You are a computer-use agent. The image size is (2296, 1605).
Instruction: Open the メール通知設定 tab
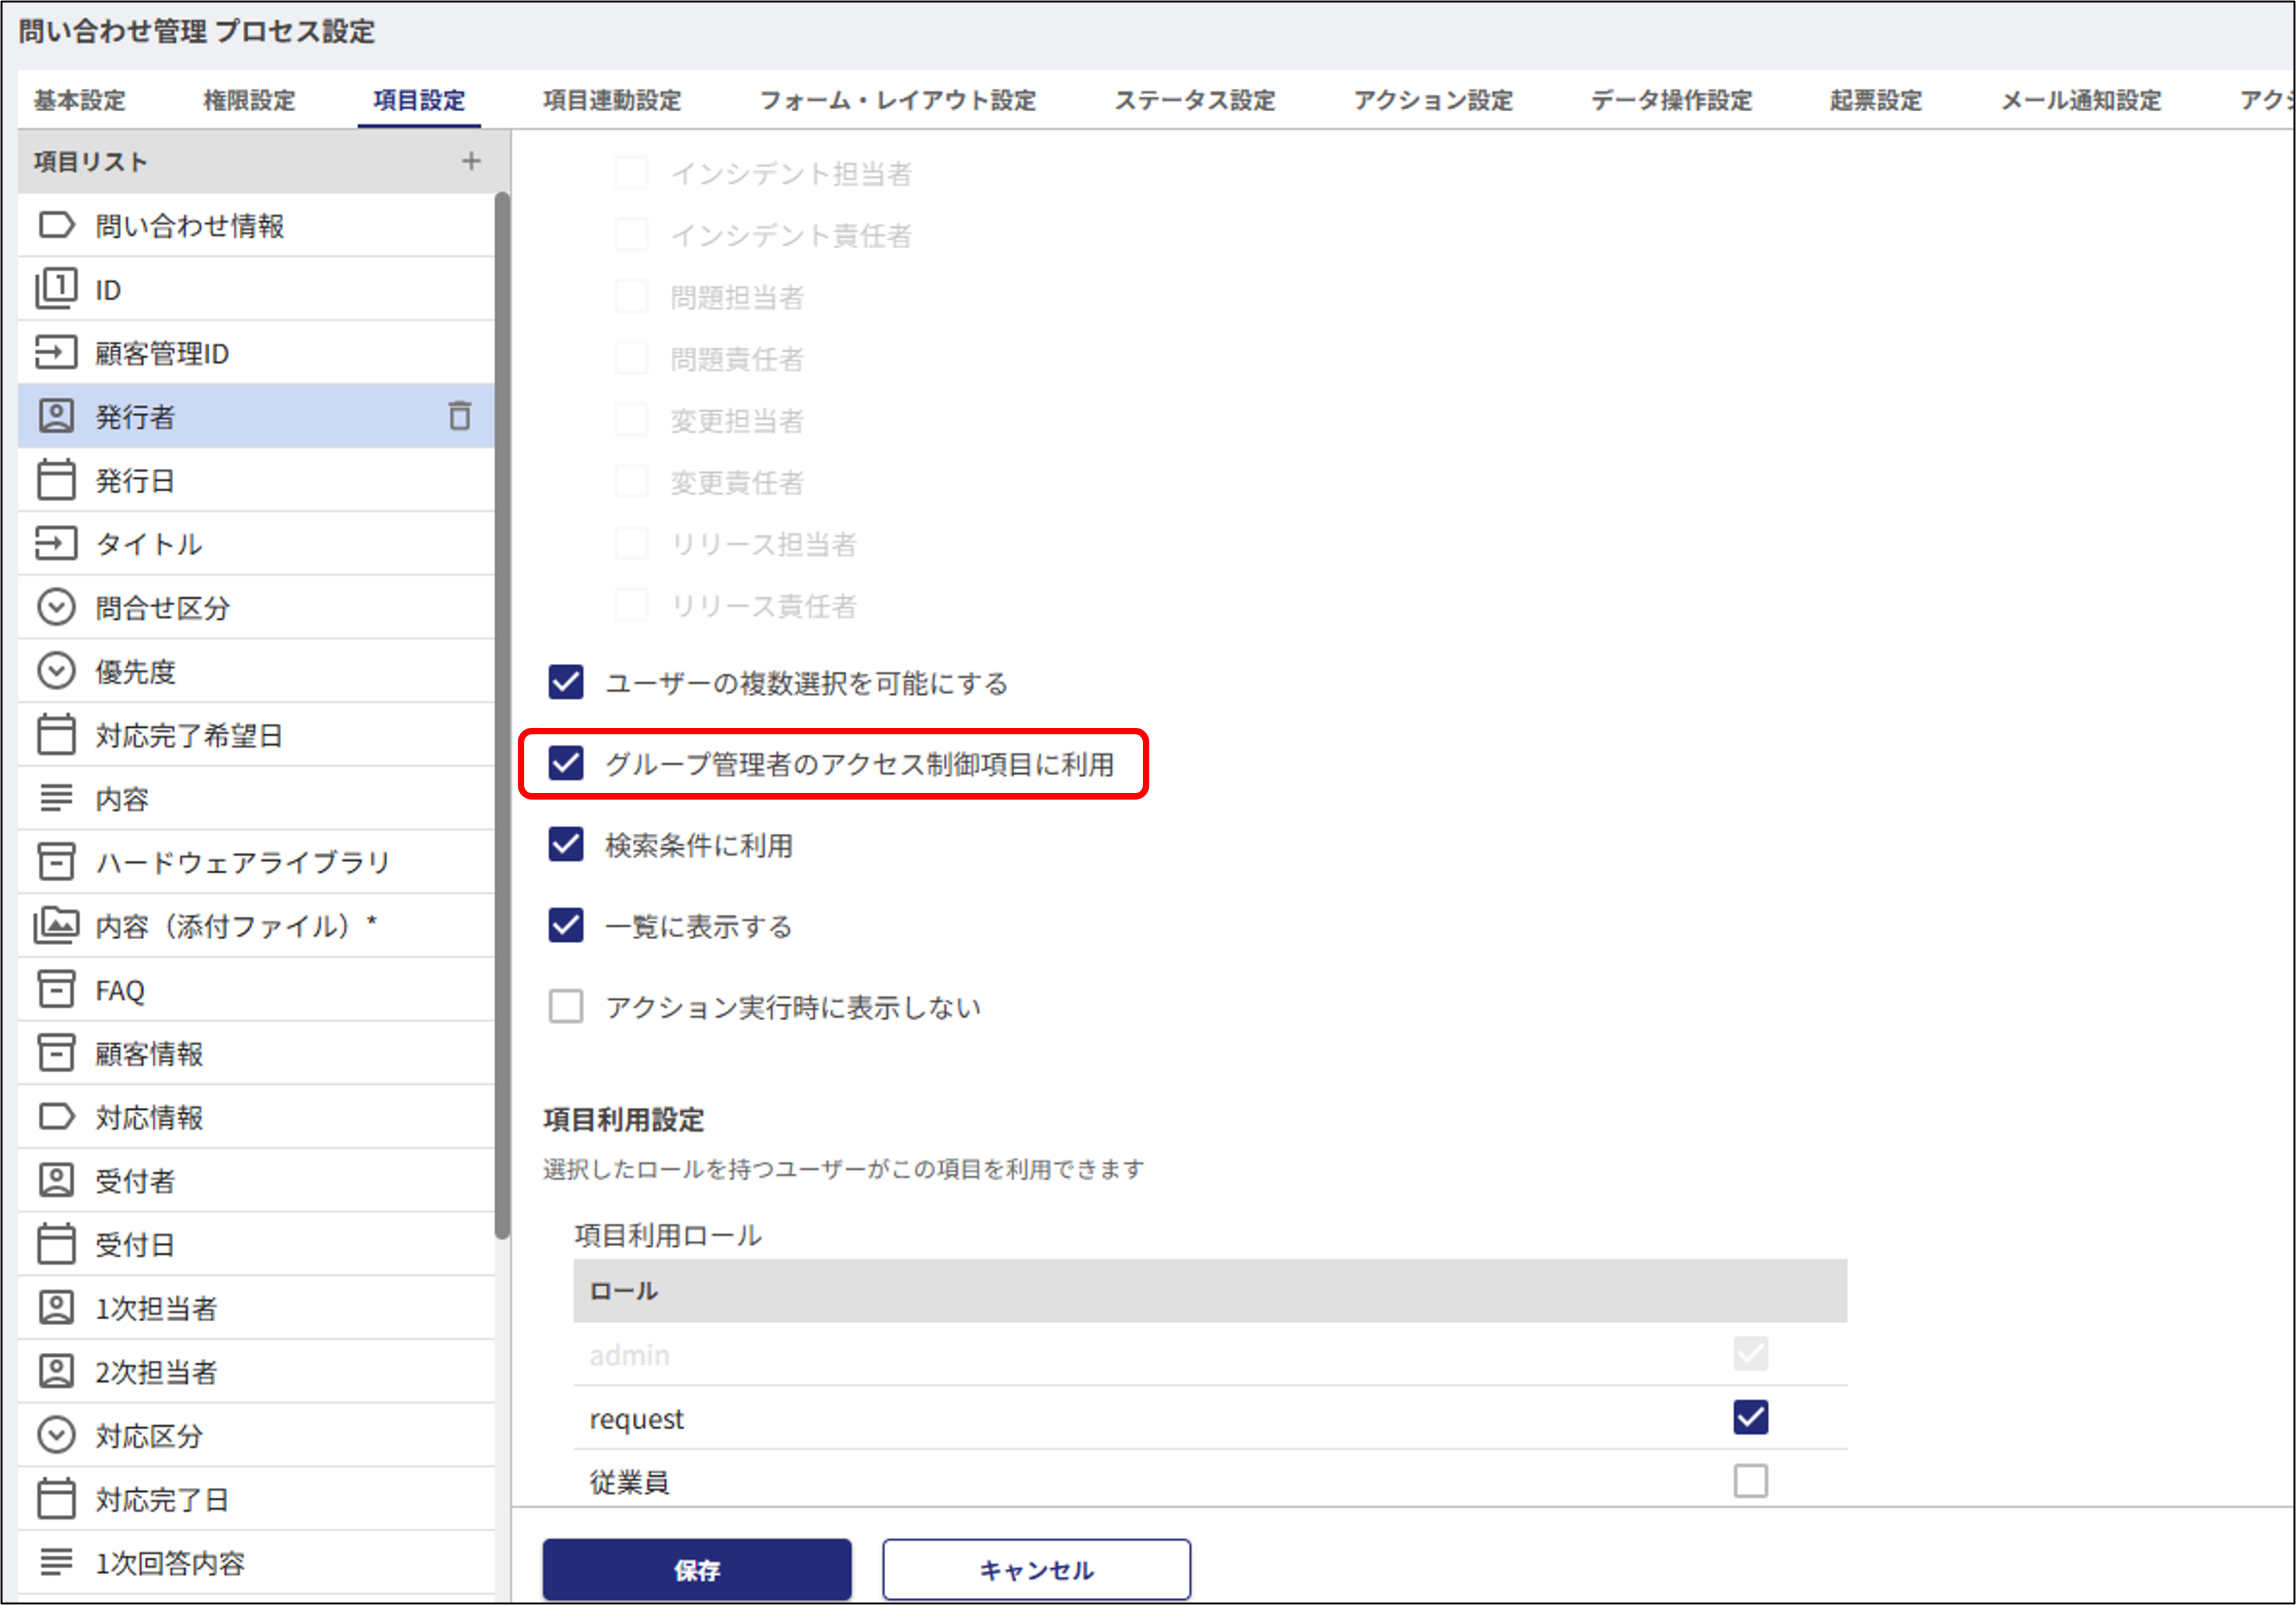(x=2080, y=100)
